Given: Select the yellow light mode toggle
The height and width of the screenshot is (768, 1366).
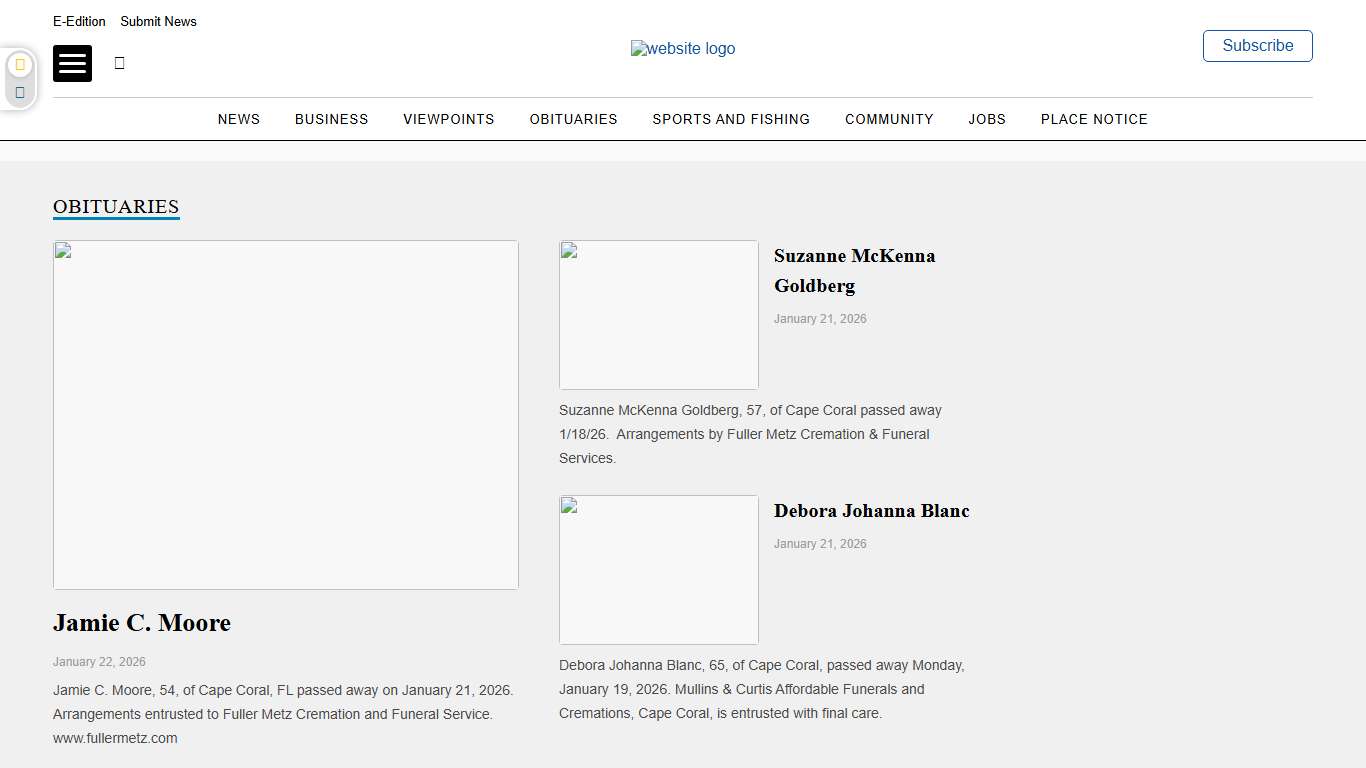Looking at the screenshot, I should pyautogui.click(x=20, y=65).
